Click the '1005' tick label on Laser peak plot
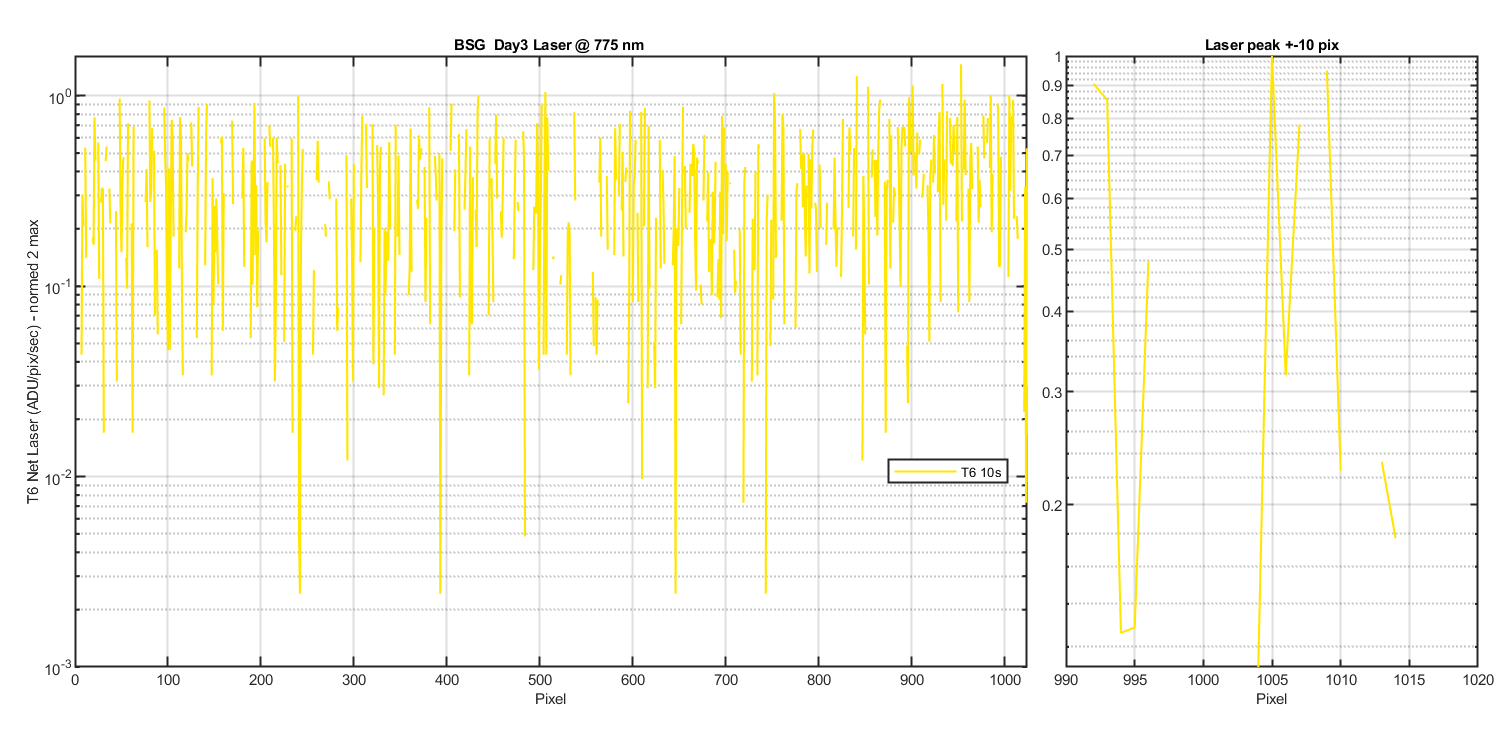The height and width of the screenshot is (750, 1500). (1272, 681)
